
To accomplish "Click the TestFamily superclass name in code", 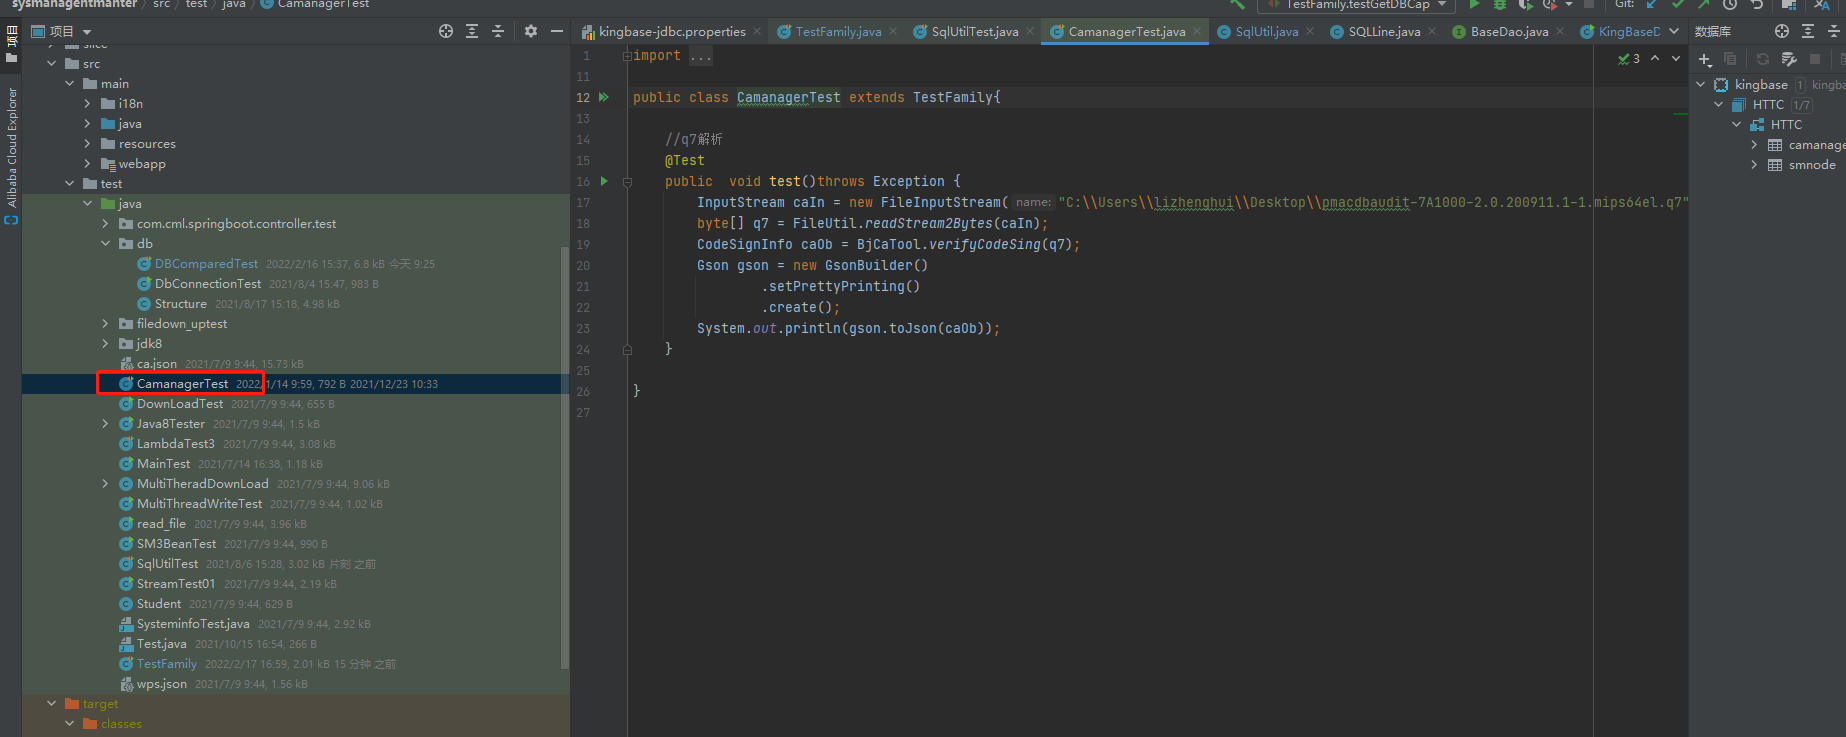I will (952, 97).
